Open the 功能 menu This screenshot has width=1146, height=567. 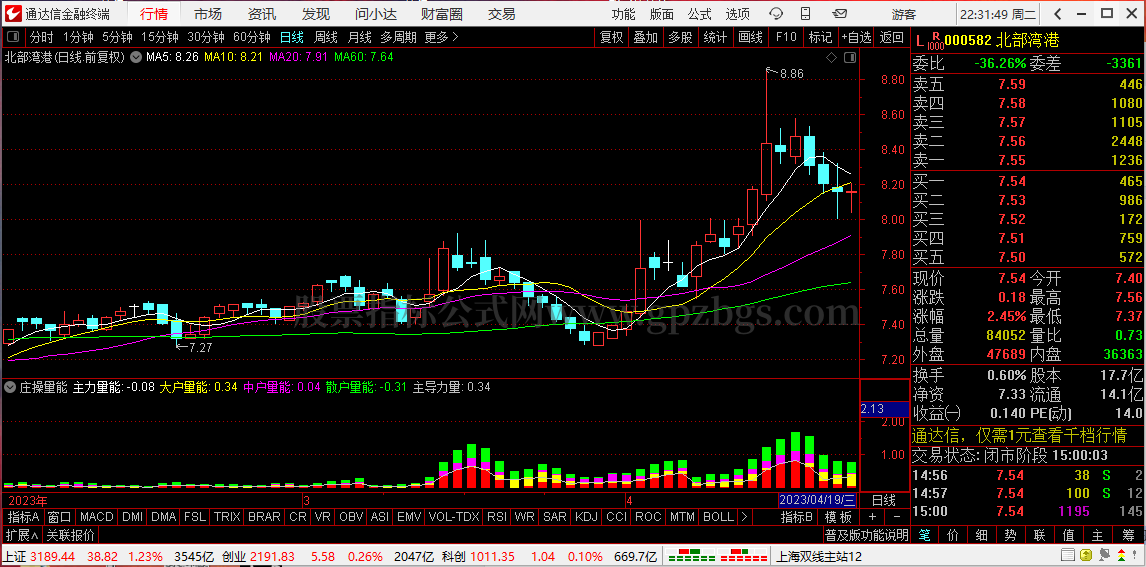pos(623,14)
